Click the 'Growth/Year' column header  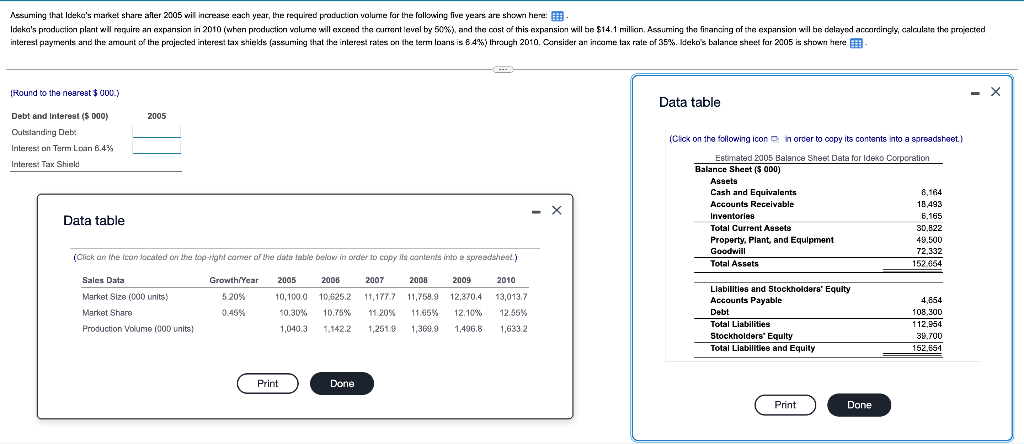[234, 280]
